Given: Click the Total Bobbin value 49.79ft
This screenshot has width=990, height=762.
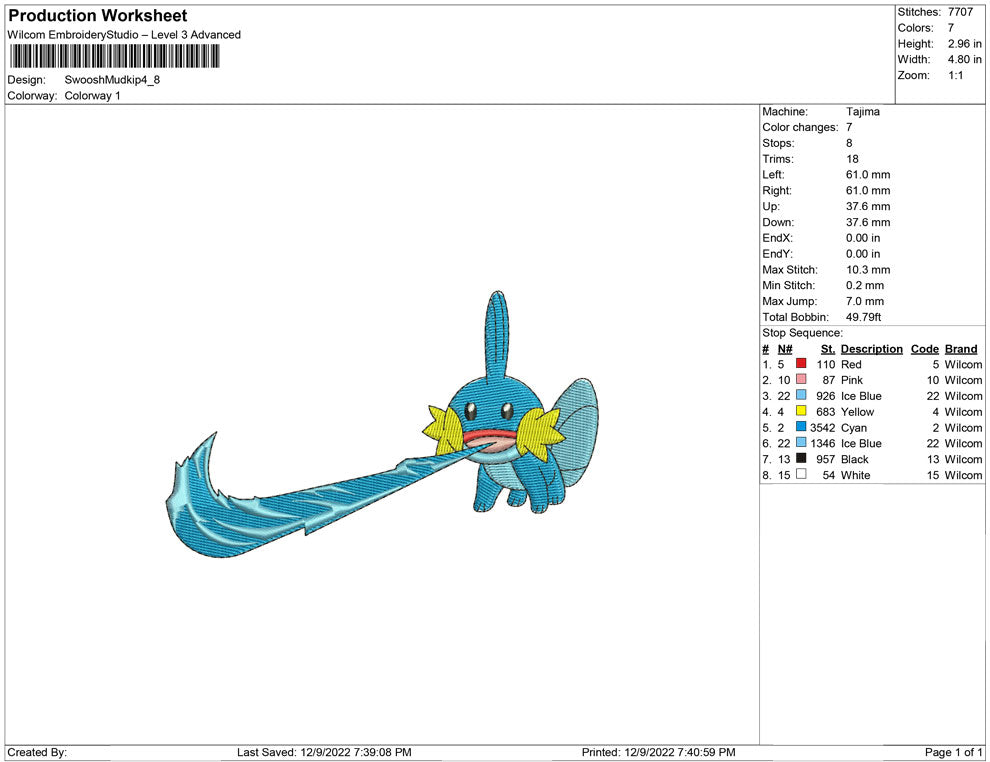Looking at the screenshot, I should (864, 317).
